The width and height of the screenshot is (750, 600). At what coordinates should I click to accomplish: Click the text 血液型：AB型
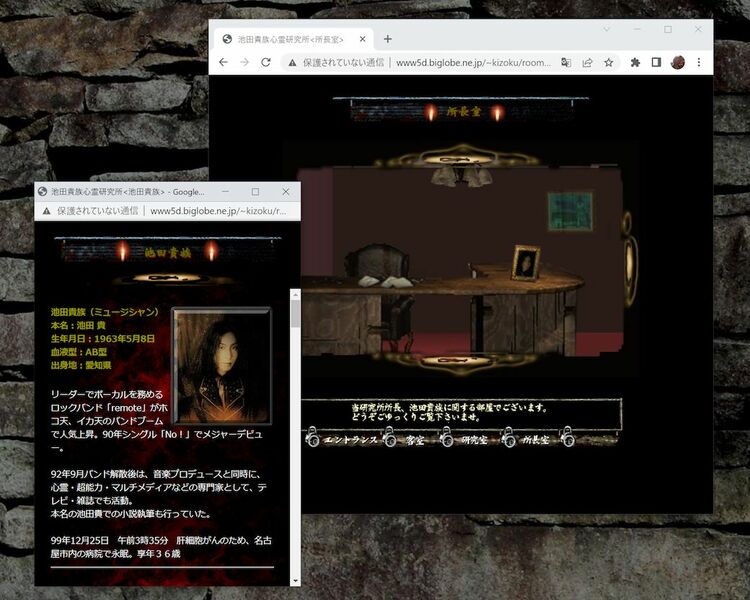tap(79, 352)
